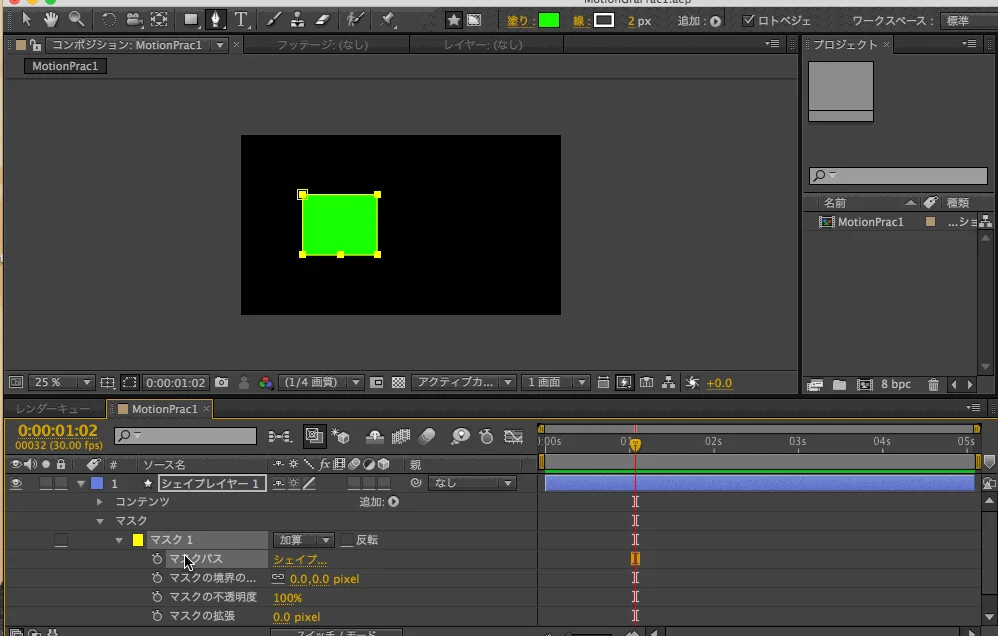Open the 加算 mask mode dropdown

coord(305,540)
